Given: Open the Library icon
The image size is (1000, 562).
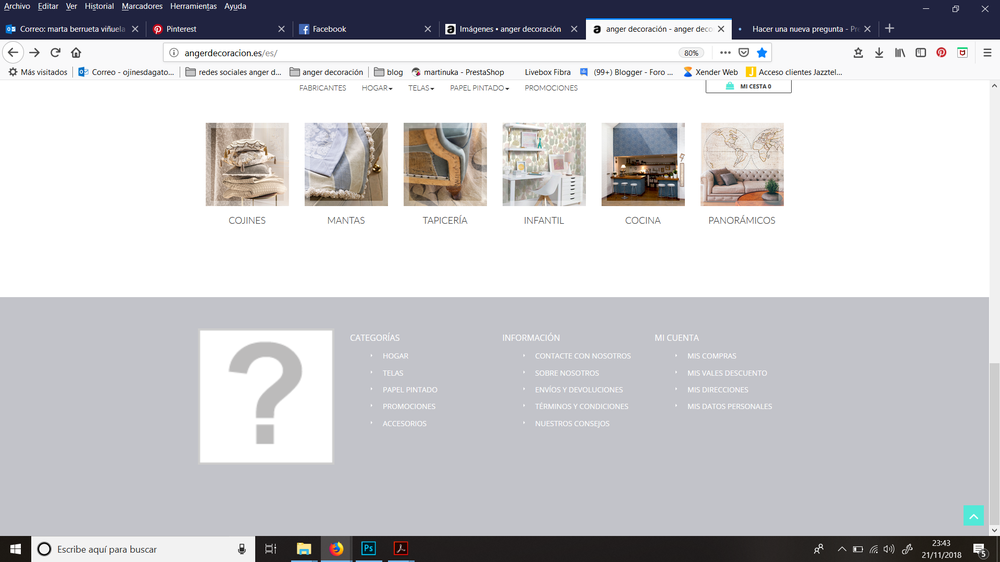Looking at the screenshot, I should [x=900, y=53].
